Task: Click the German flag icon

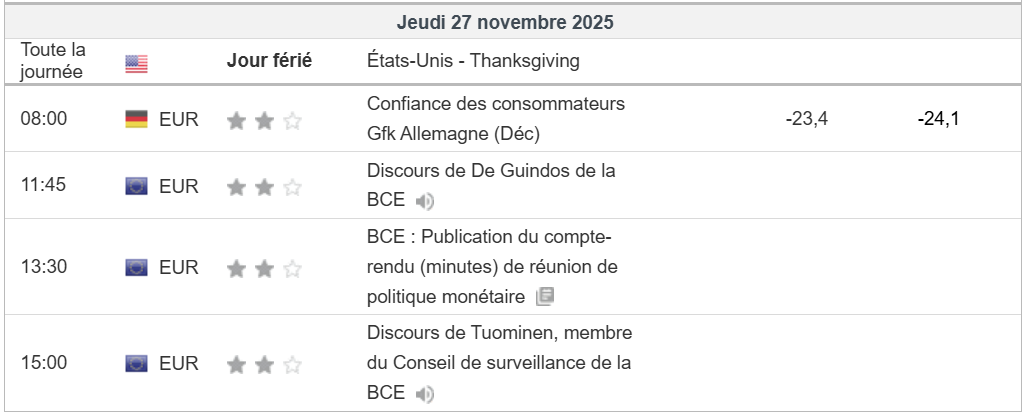Action: point(136,120)
